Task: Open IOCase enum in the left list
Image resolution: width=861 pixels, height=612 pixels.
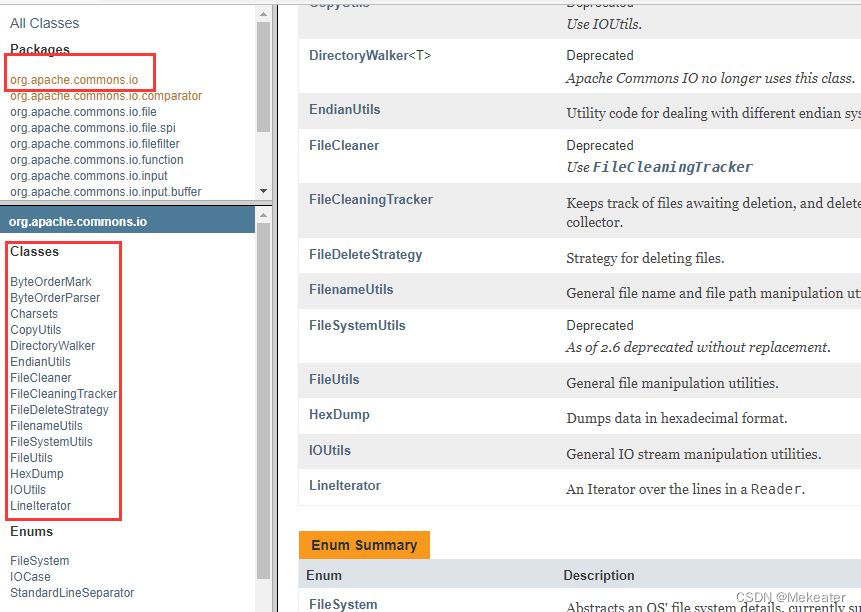Action: point(30,577)
